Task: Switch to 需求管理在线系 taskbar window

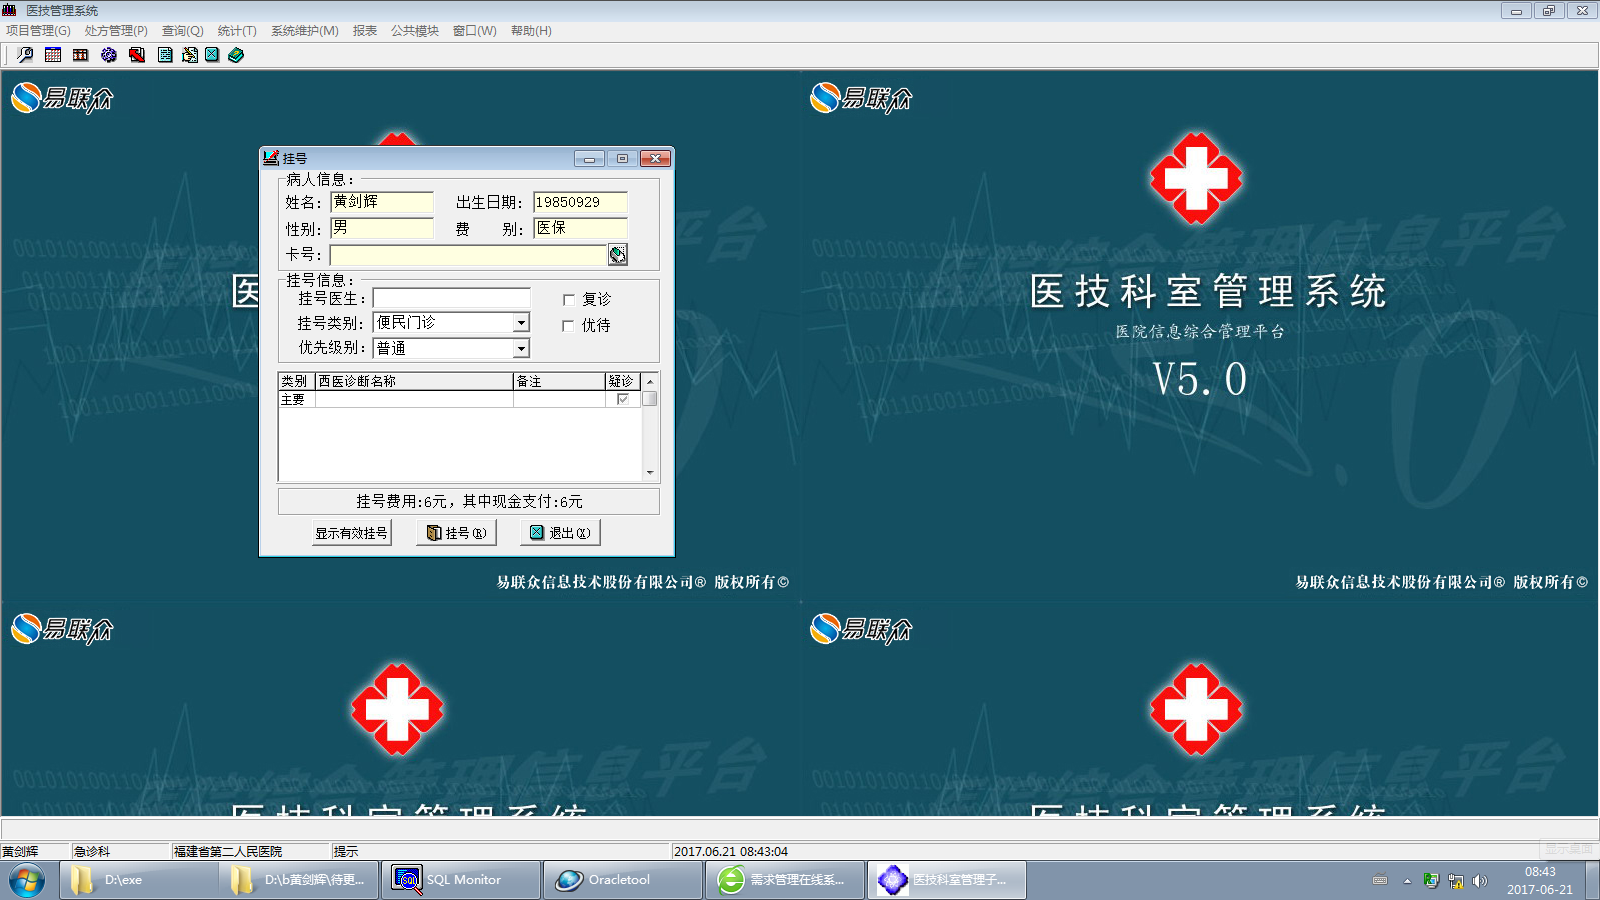Action: pos(785,880)
